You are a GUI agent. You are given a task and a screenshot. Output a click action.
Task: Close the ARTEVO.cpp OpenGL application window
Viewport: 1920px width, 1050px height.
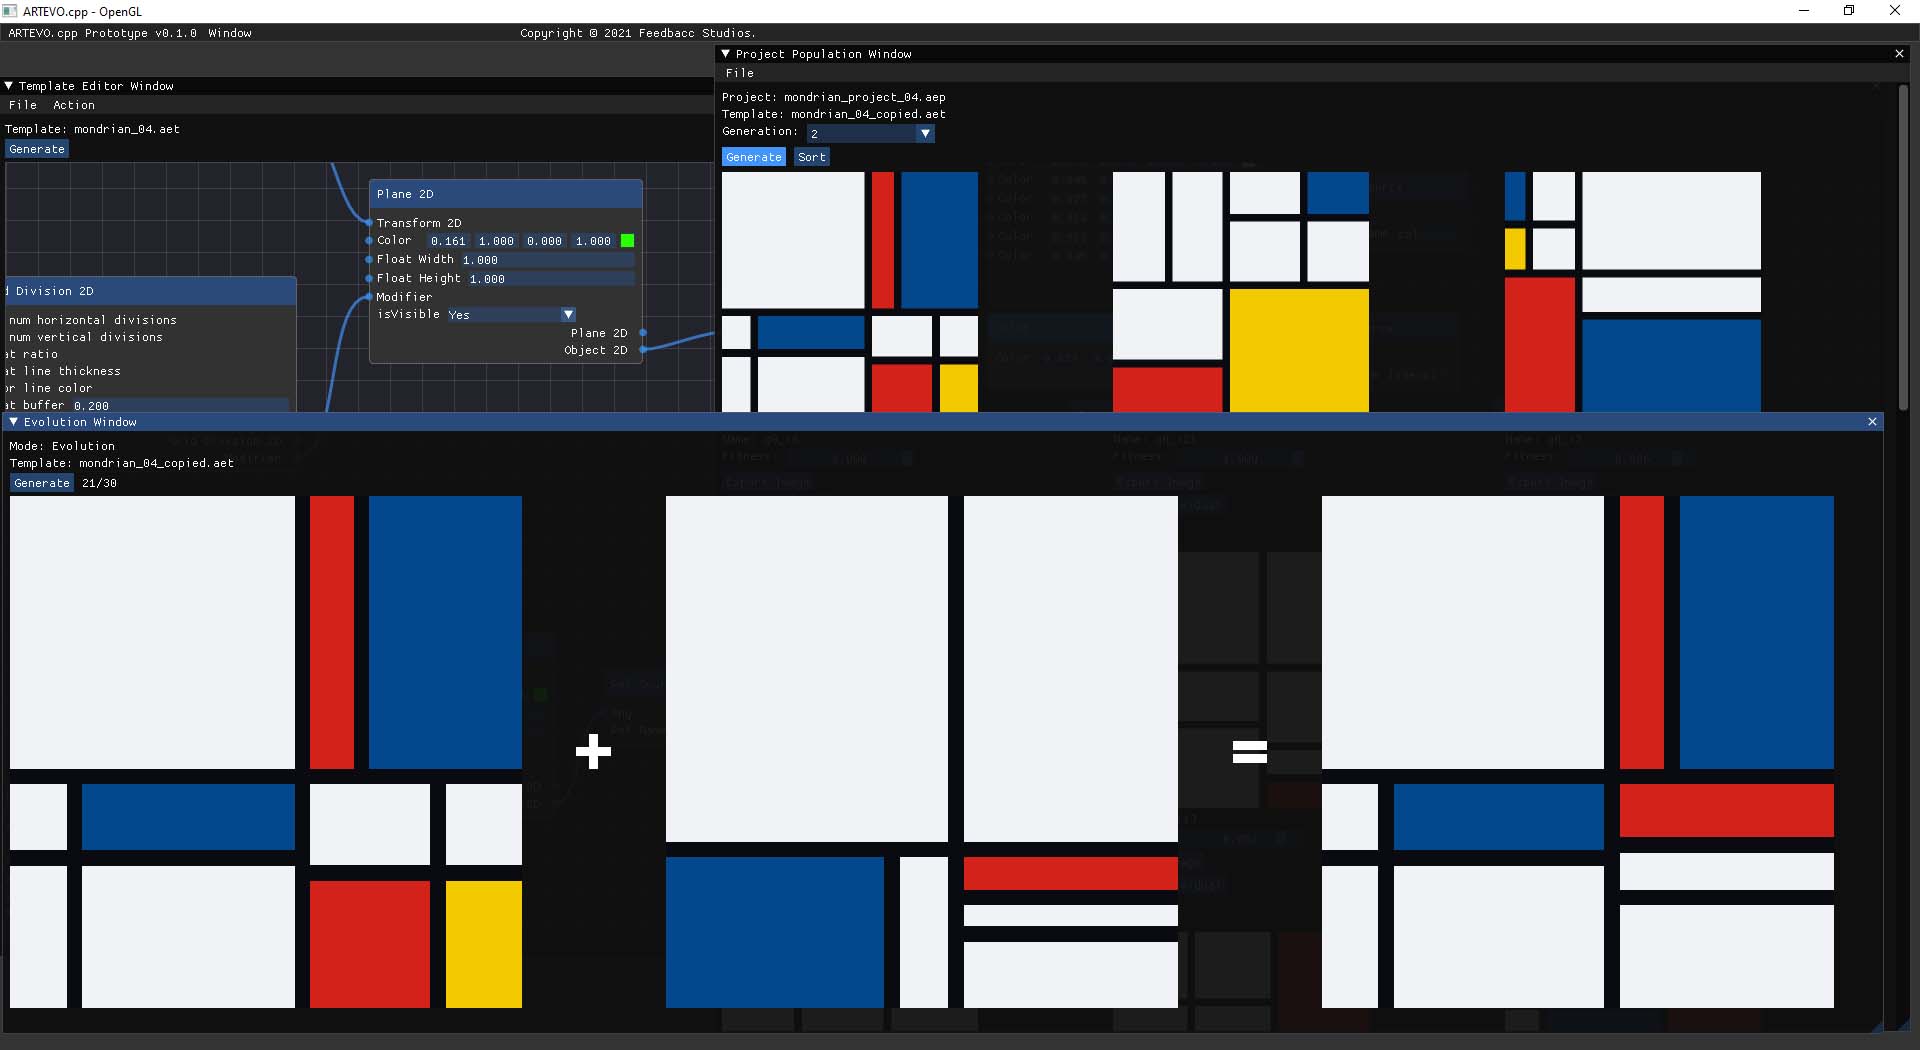tap(1895, 11)
